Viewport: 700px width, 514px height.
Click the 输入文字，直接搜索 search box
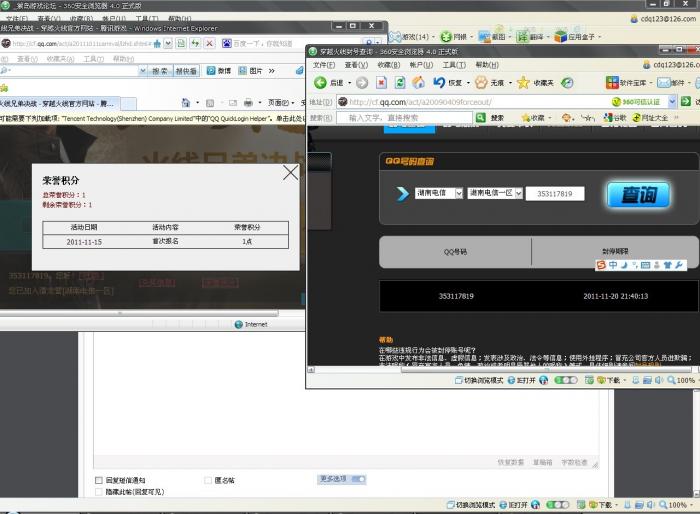[405, 117]
